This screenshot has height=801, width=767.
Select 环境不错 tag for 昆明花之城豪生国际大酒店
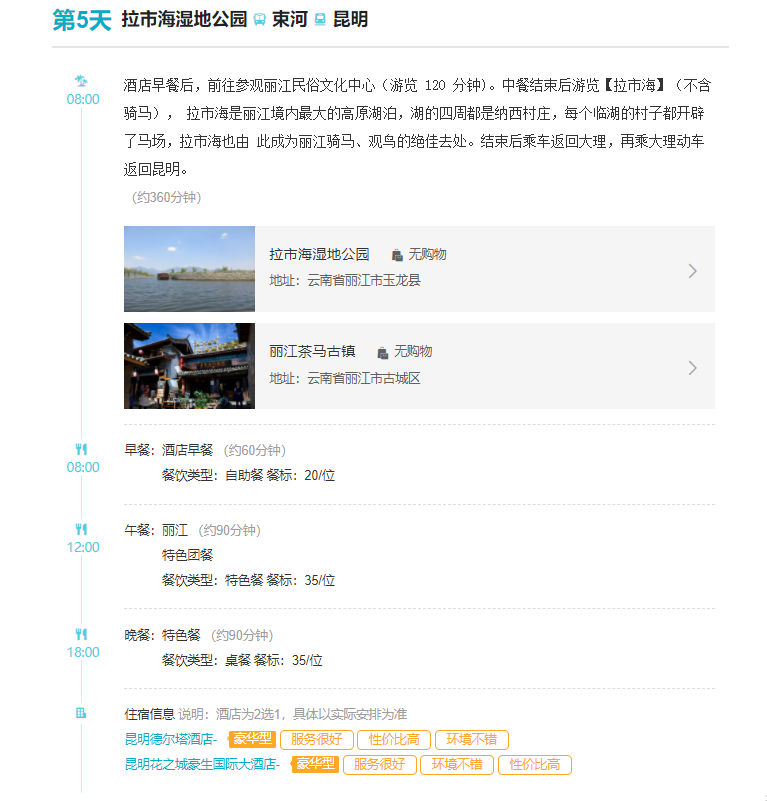(456, 765)
